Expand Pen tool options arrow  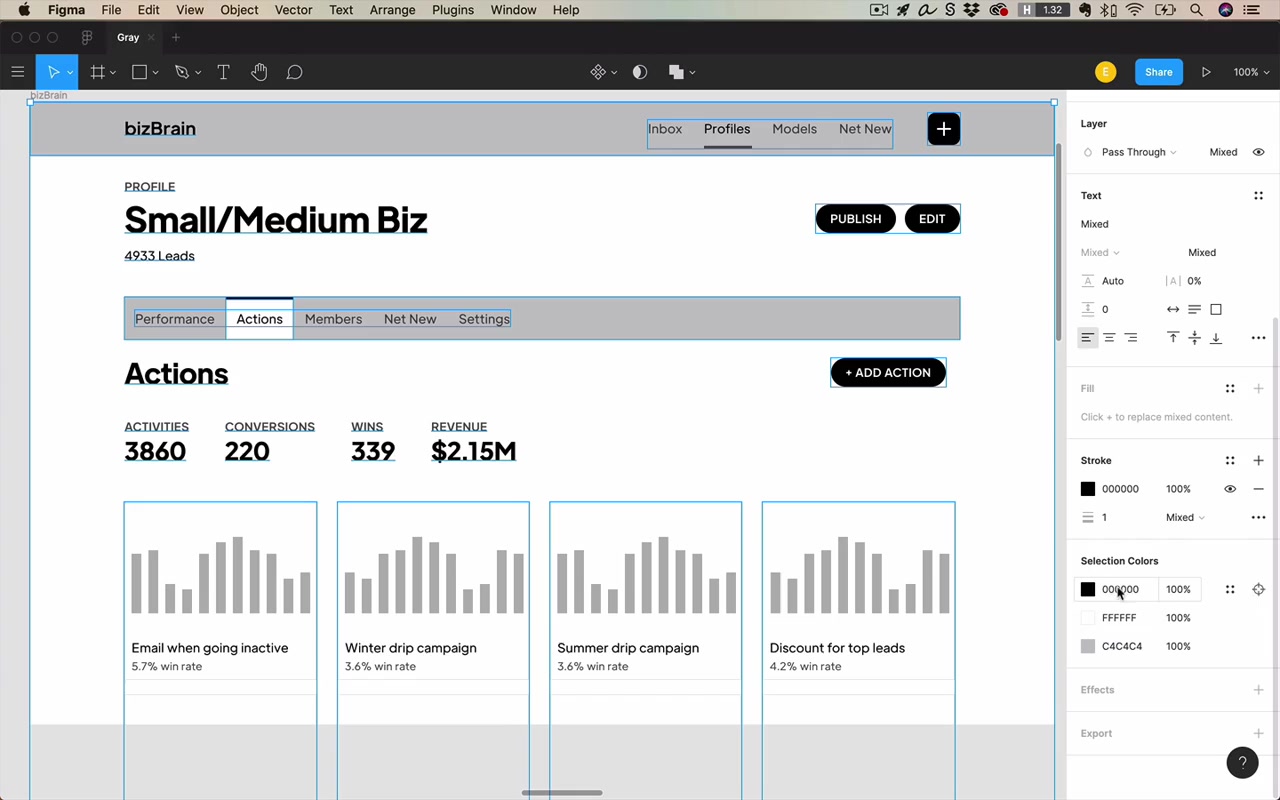(x=197, y=72)
